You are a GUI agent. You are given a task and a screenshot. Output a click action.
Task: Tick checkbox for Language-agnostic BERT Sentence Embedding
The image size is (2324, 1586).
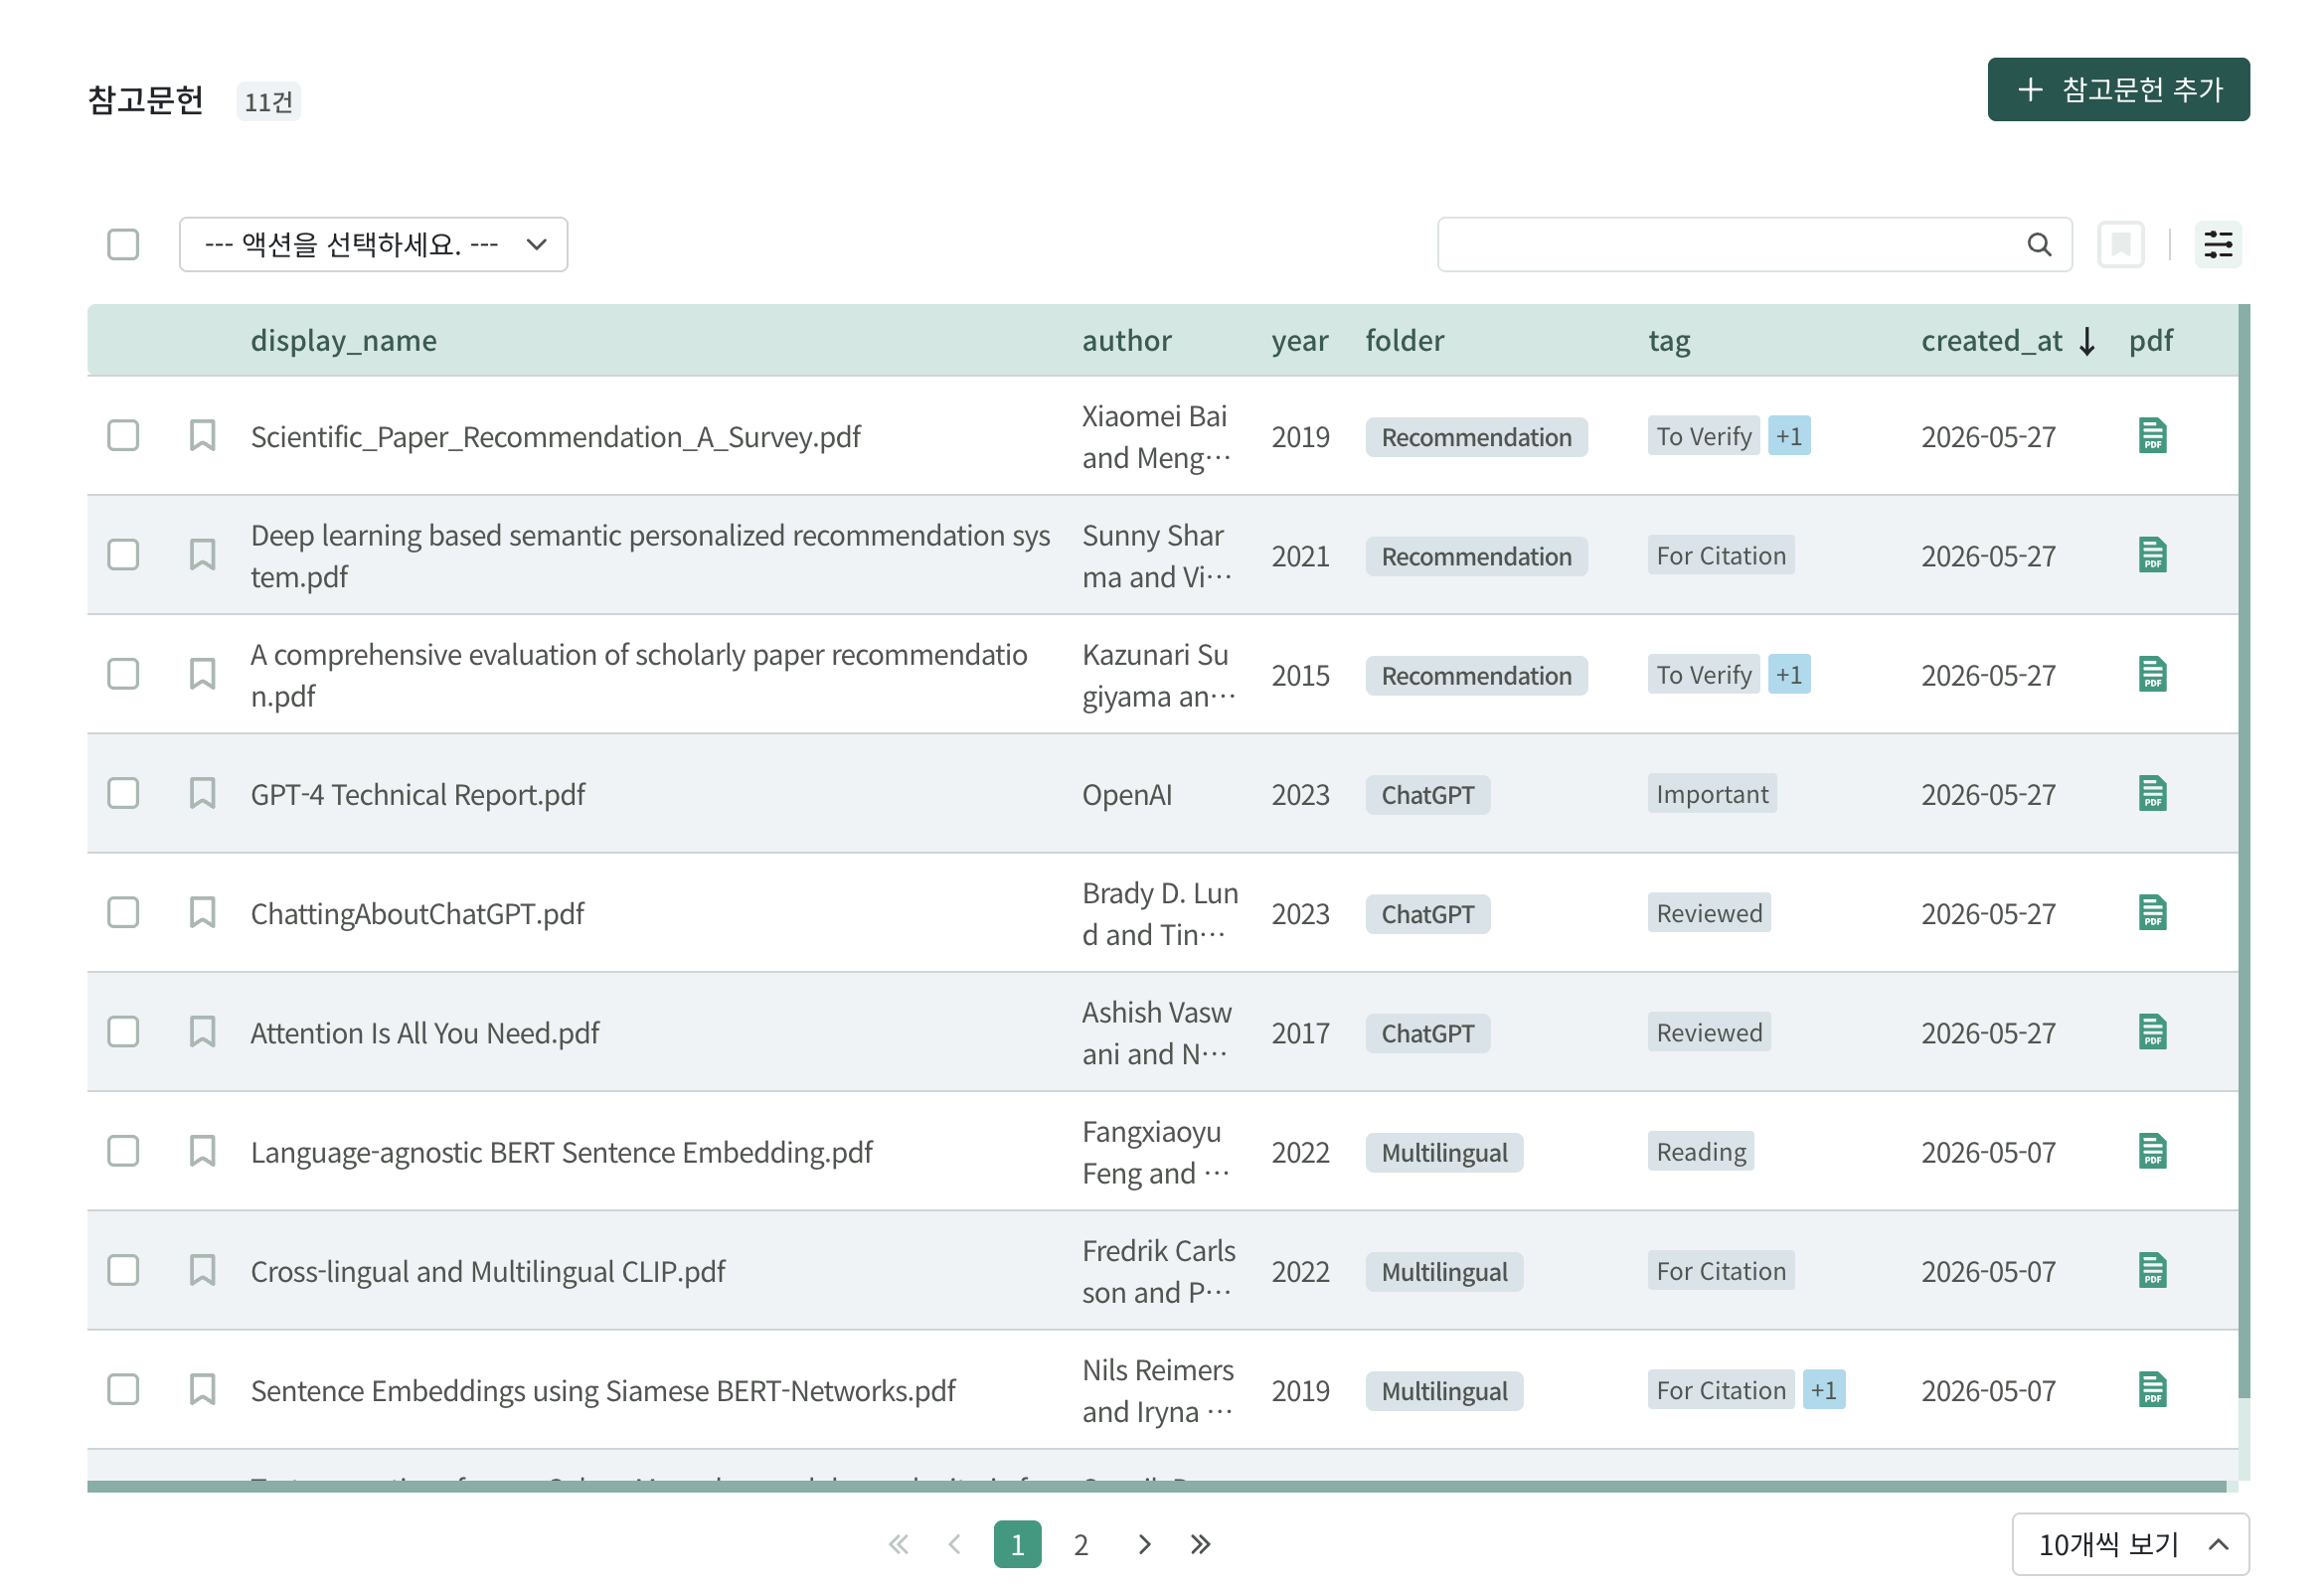point(123,1151)
